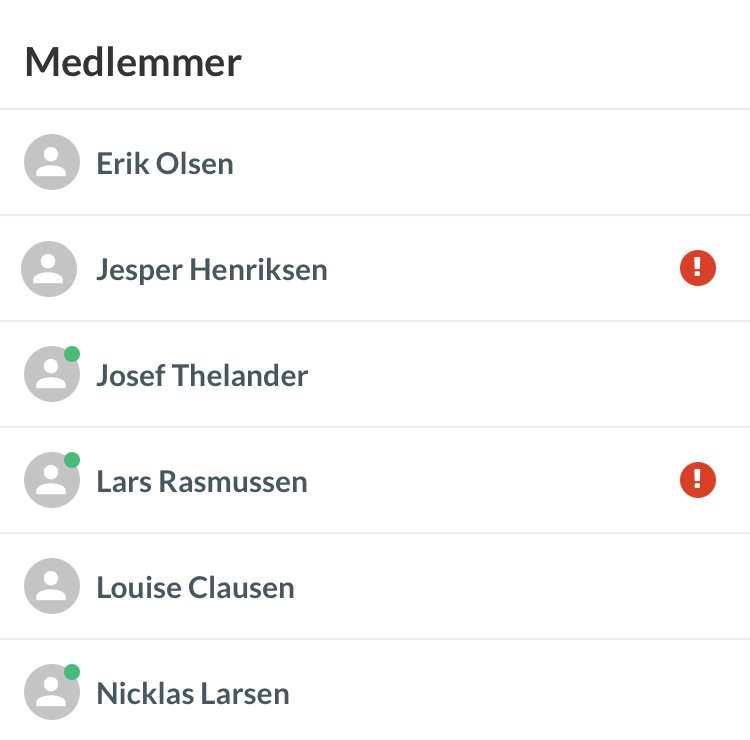
Task: Click Erik Olsen's avatar icon
Action: [51, 162]
